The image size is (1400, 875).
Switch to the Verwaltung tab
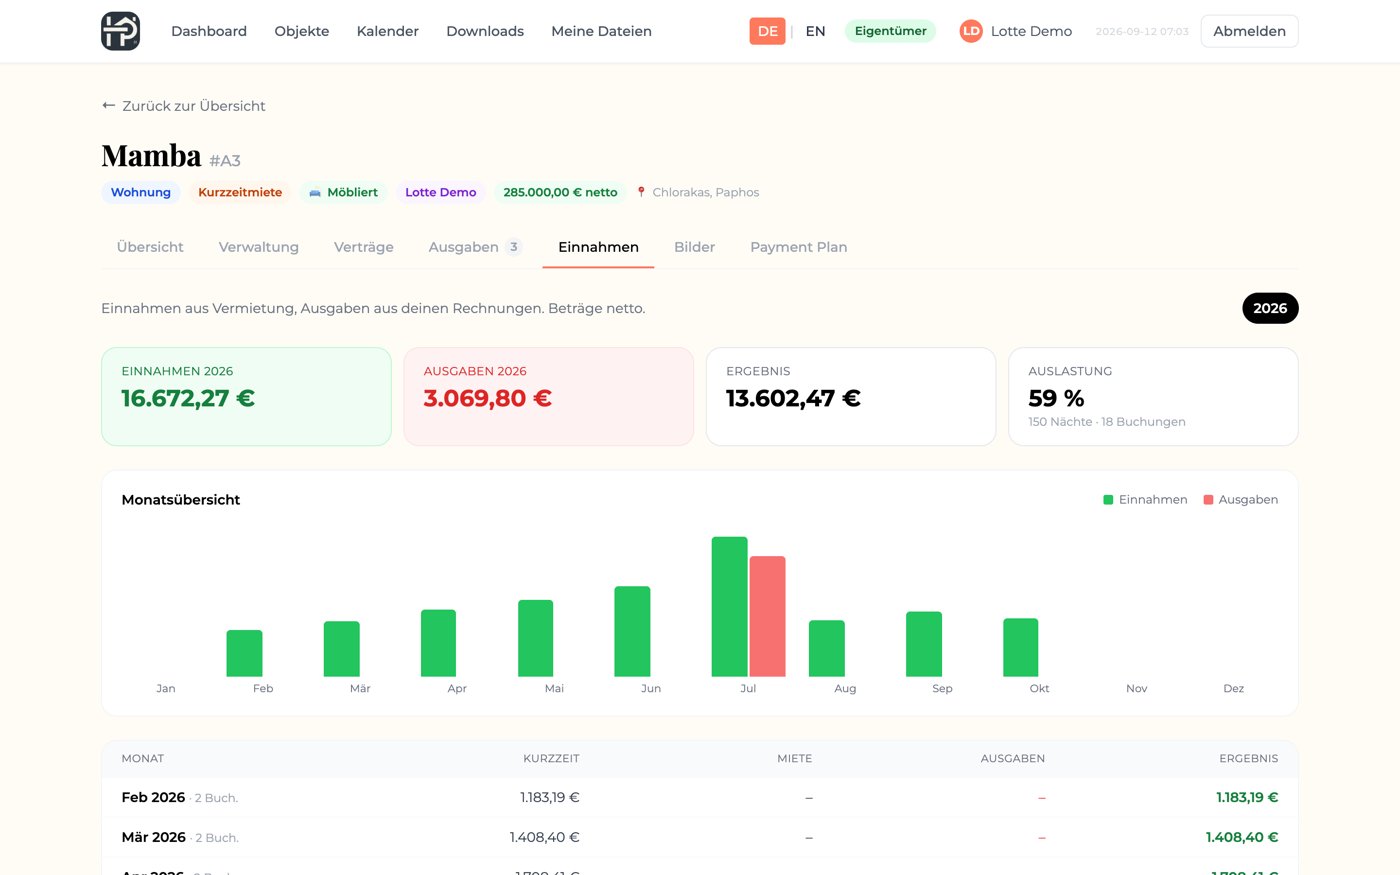pos(259,247)
